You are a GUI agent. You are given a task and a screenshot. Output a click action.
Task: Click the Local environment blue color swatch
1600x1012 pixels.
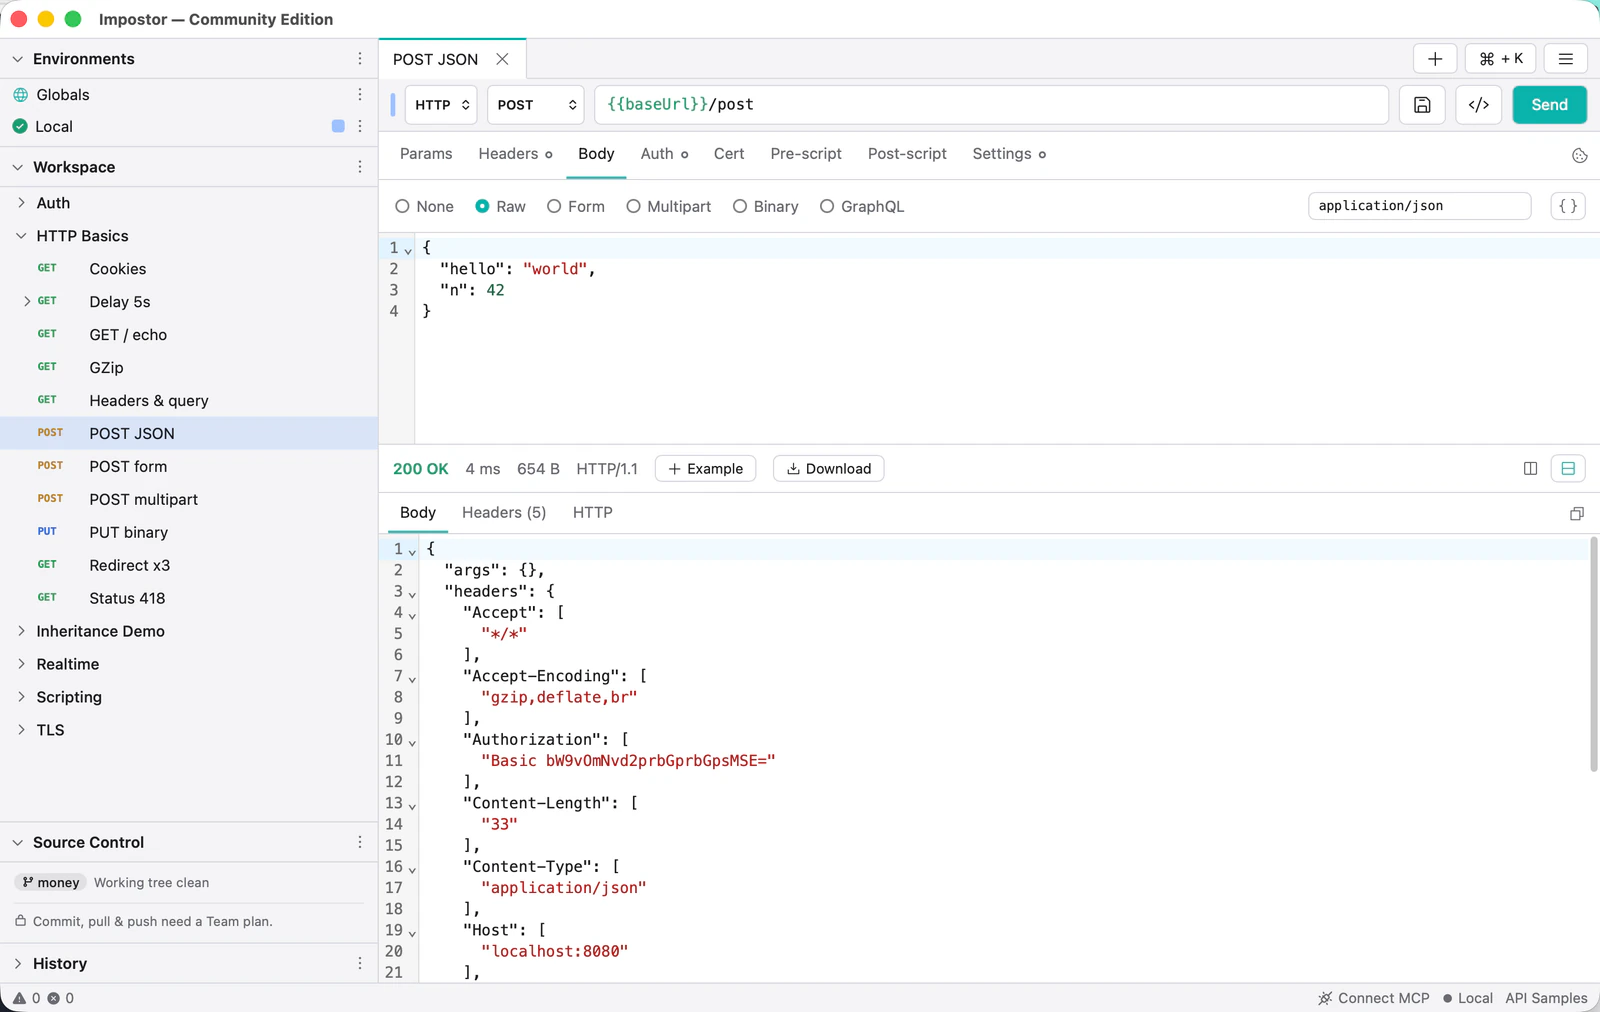338,126
